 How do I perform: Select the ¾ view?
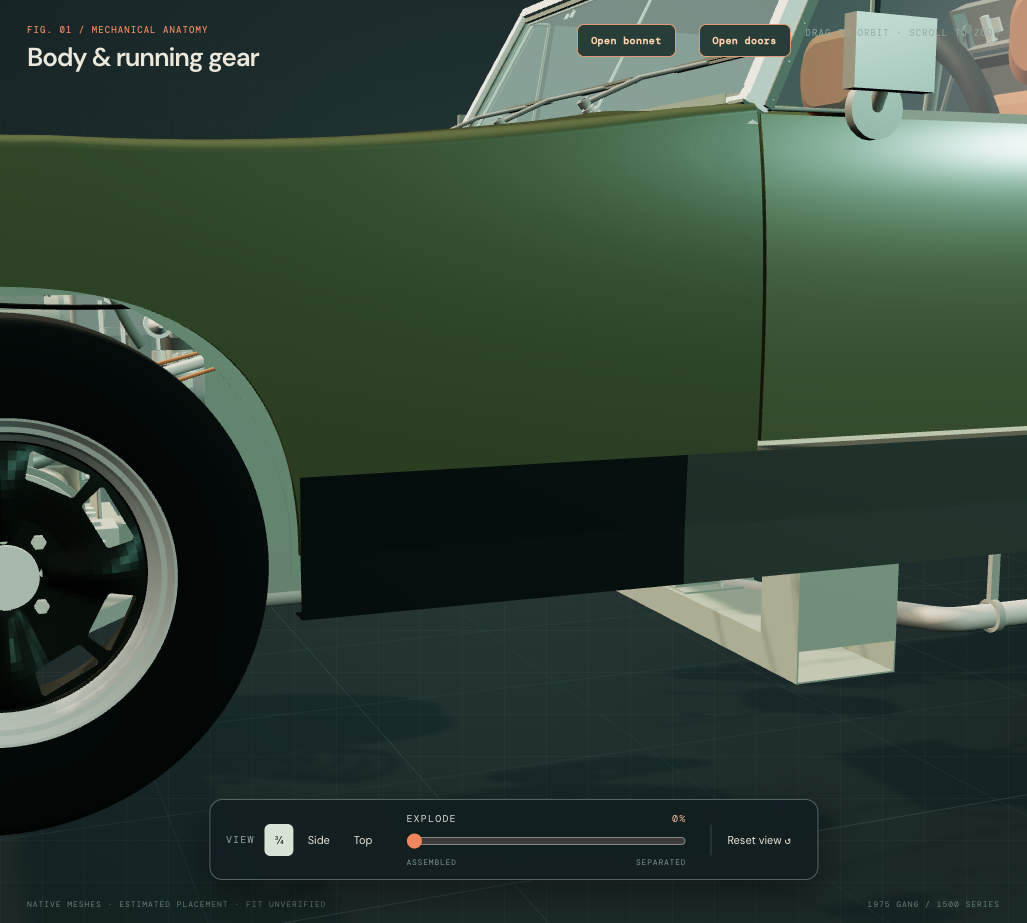tap(278, 840)
